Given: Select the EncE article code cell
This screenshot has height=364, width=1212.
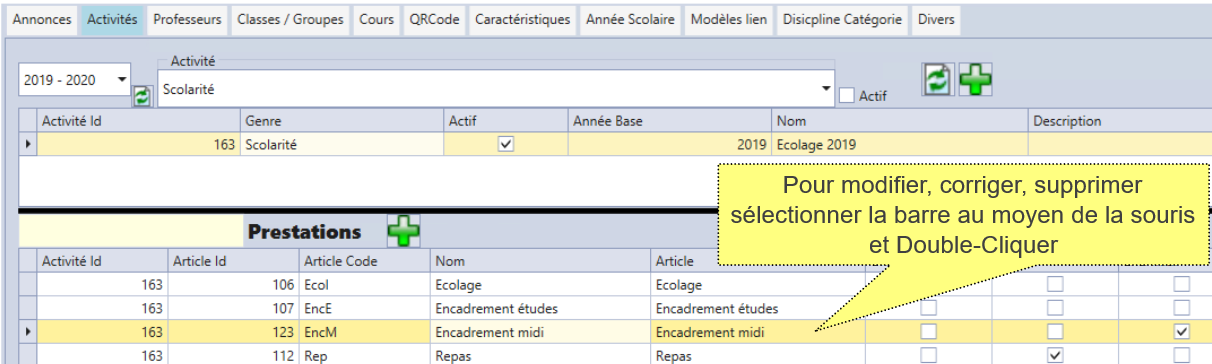Looking at the screenshot, I should point(364,308).
